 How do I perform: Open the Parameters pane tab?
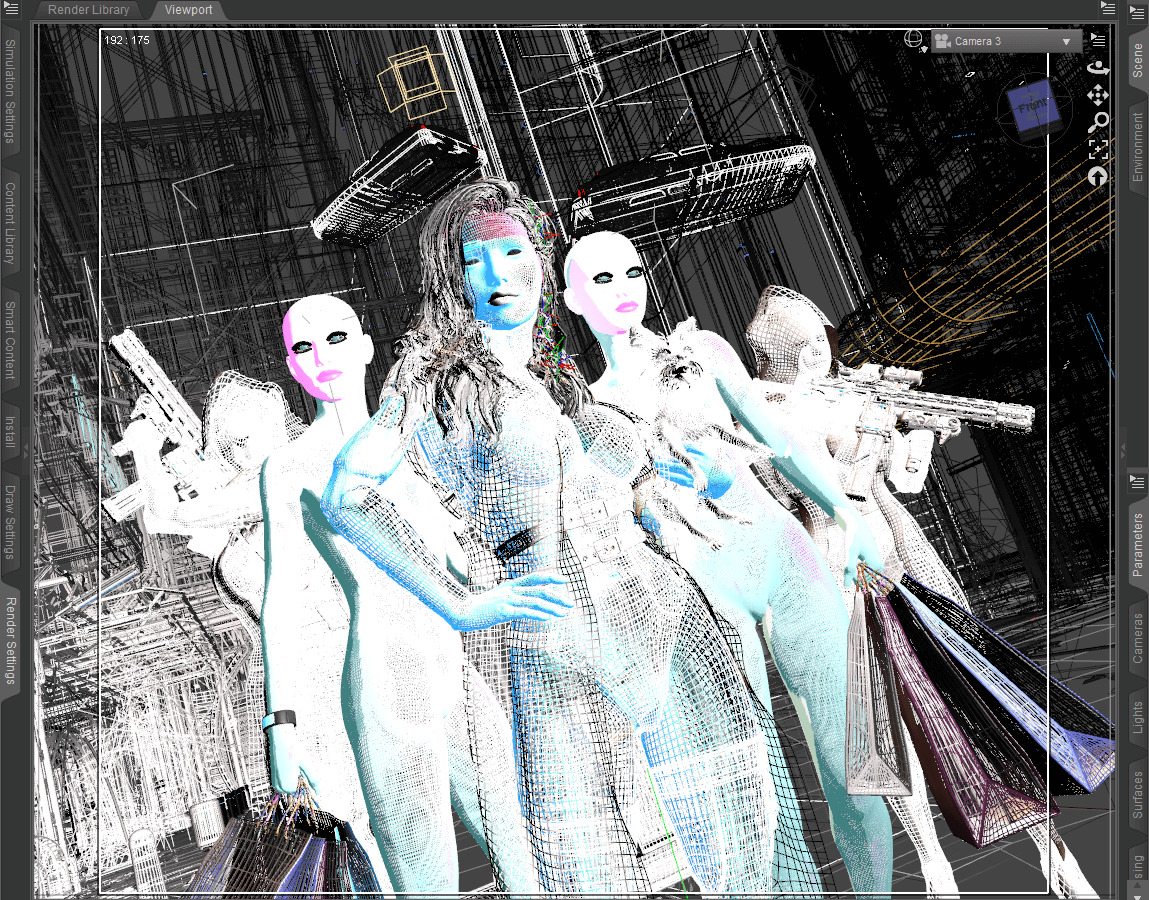[1138, 545]
